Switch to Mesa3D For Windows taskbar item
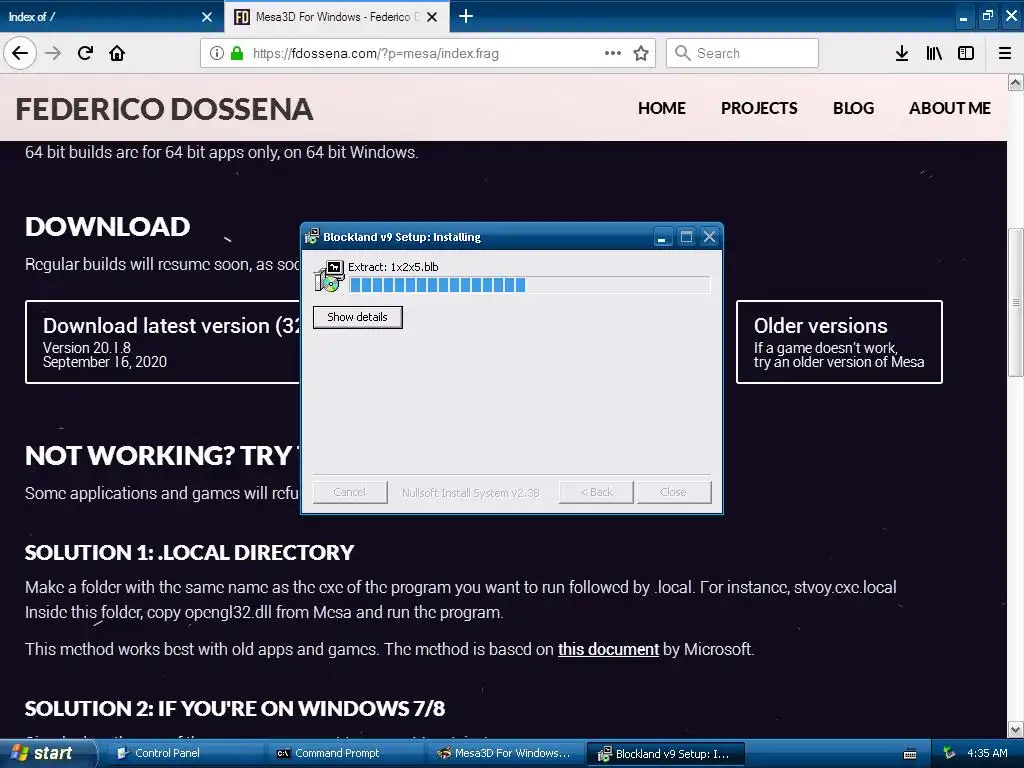Viewport: 1024px width, 768px height. coord(506,754)
